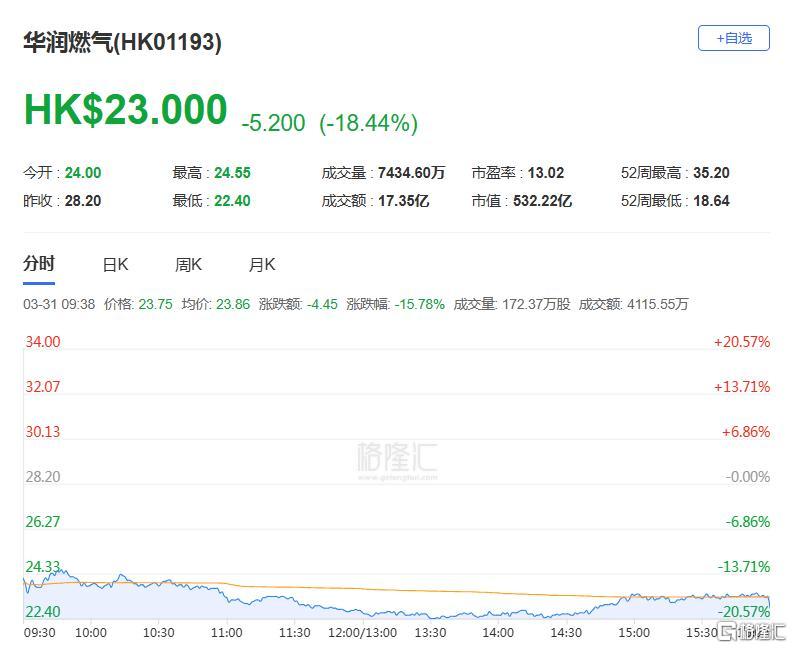
Task: Click the 今开 value 24.00
Action: tap(83, 173)
